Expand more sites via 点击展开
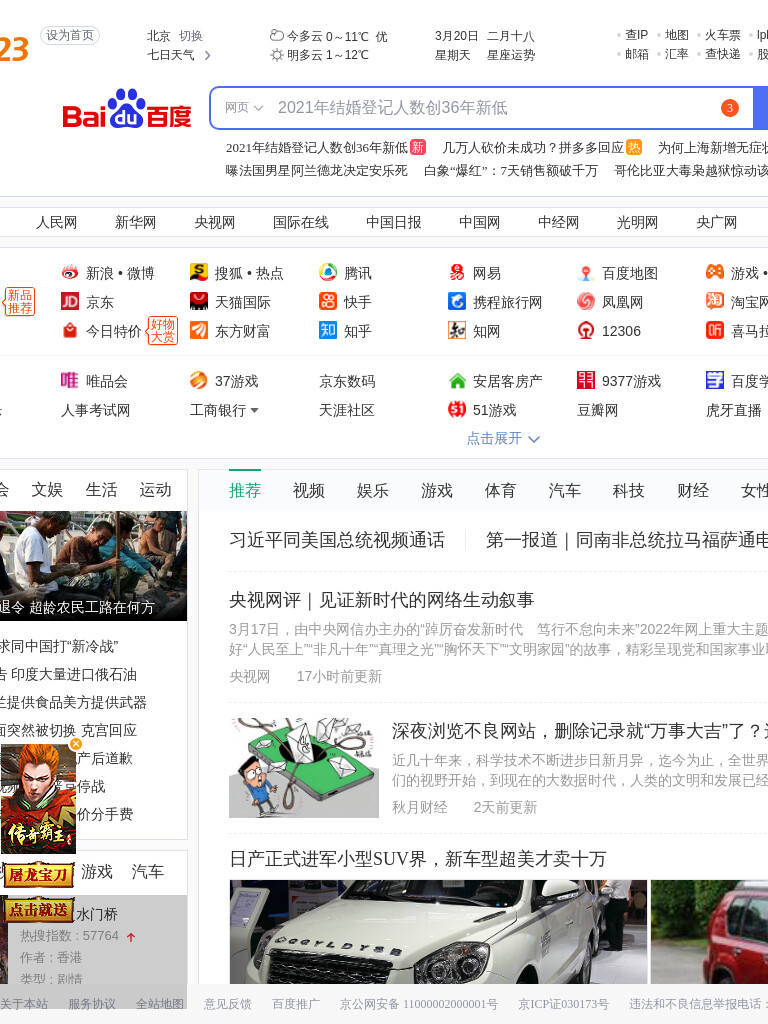 tap(503, 438)
